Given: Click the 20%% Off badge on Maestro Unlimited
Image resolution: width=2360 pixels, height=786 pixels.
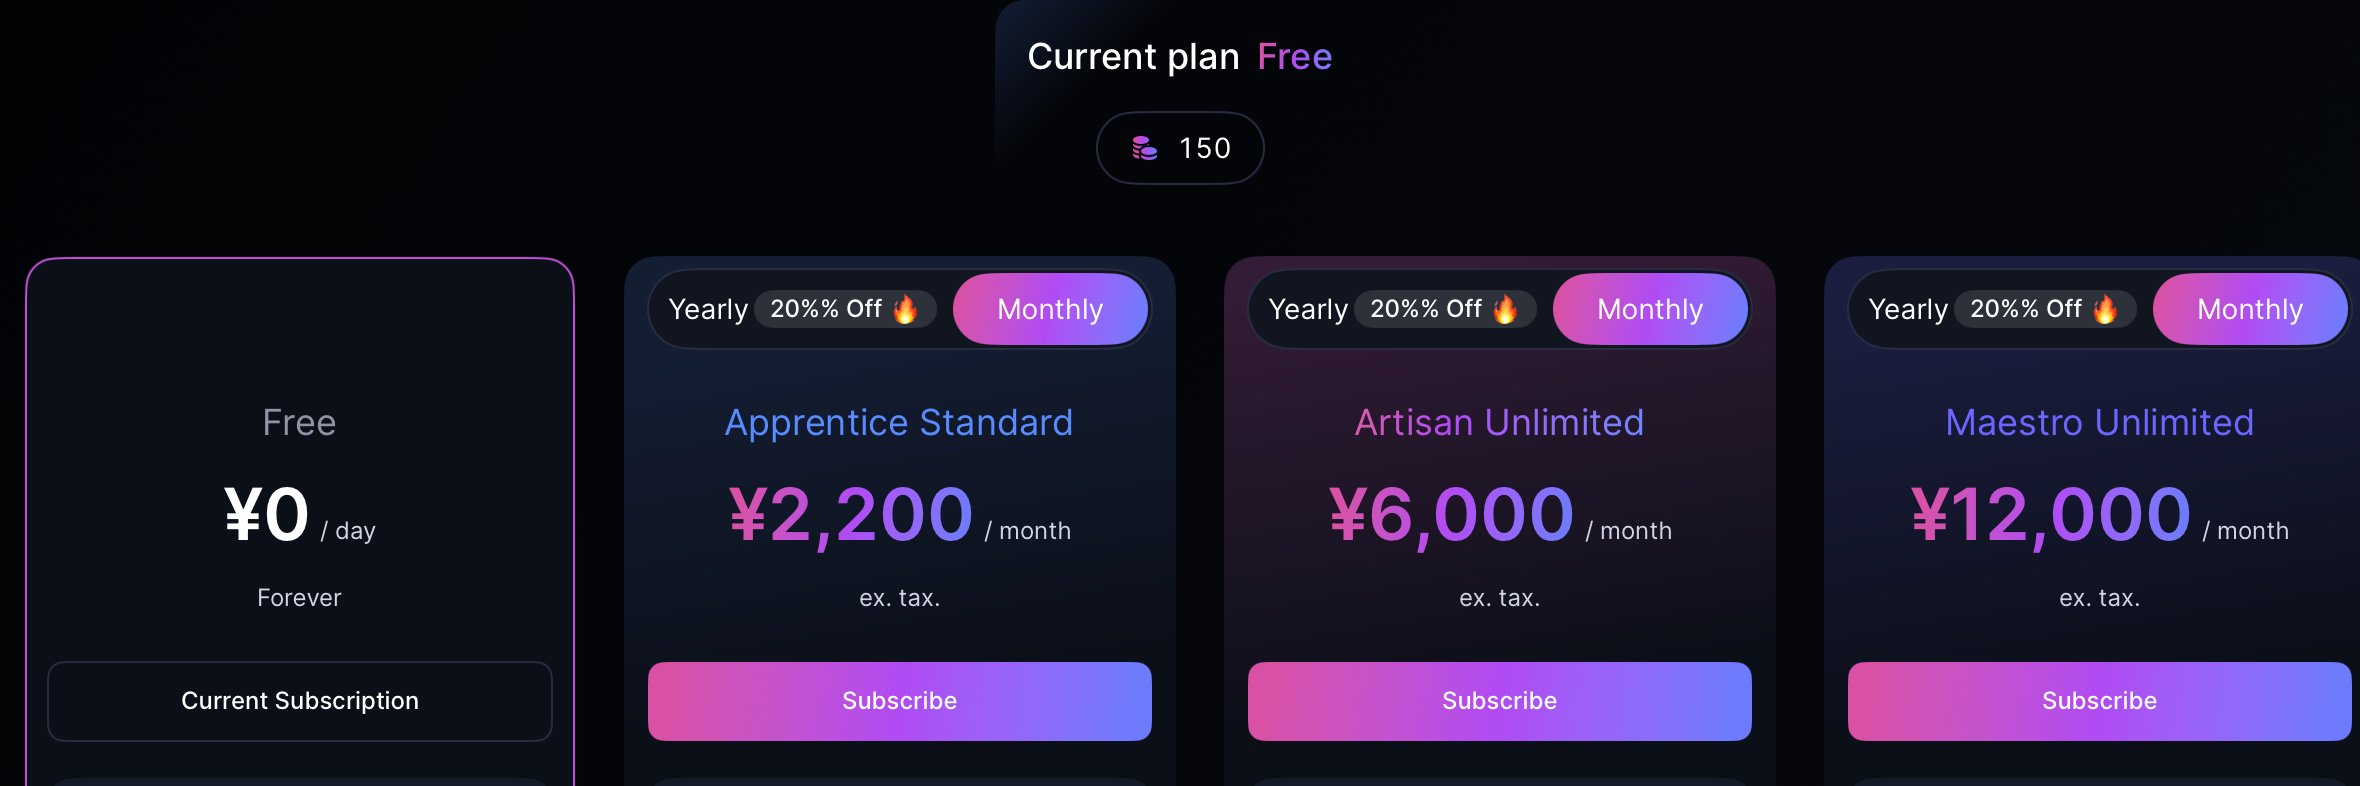Looking at the screenshot, I should (x=2045, y=309).
